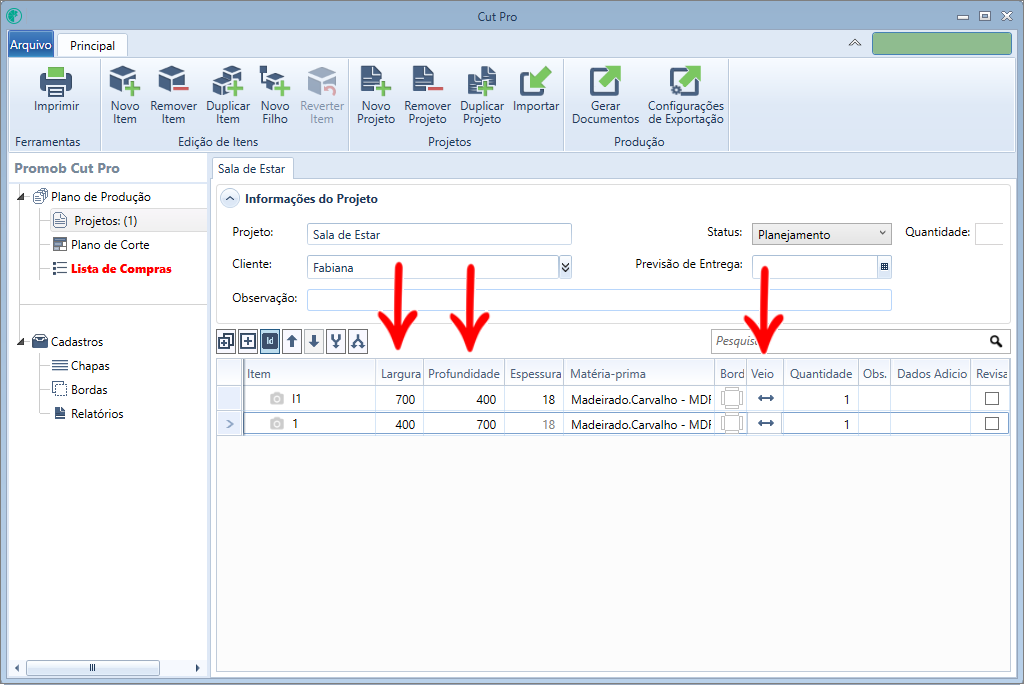Click the Projeto name input field

(439, 234)
